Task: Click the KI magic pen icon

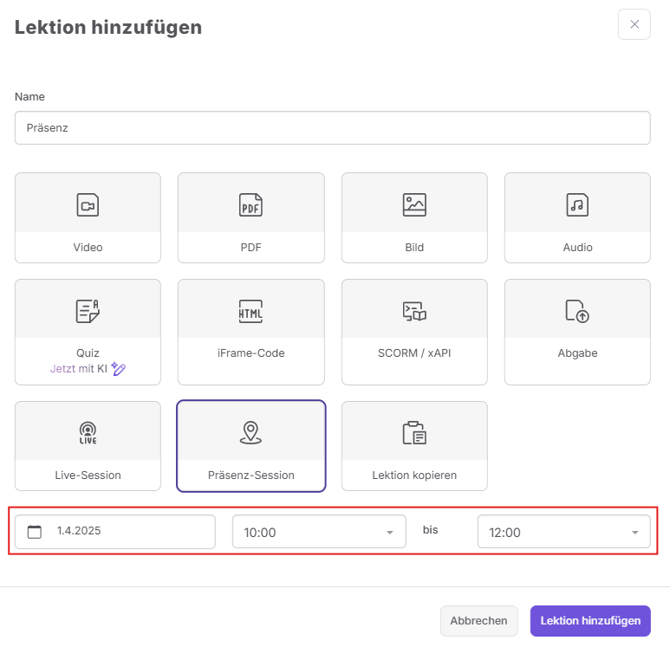Action: tap(118, 368)
